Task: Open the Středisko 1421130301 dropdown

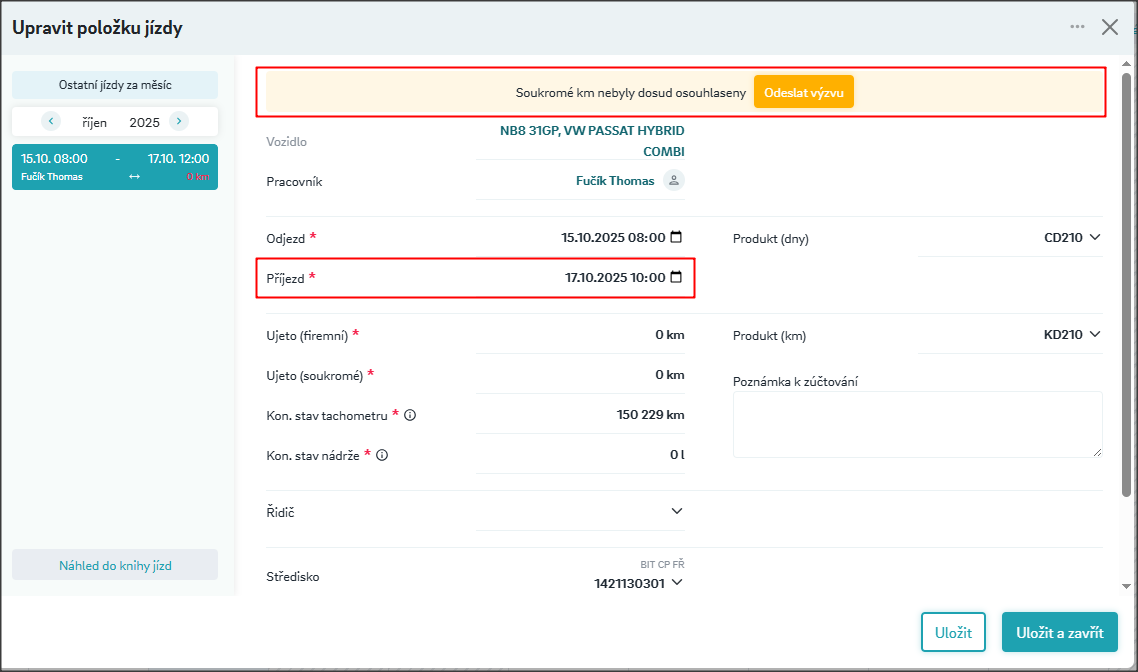Action: [677, 583]
